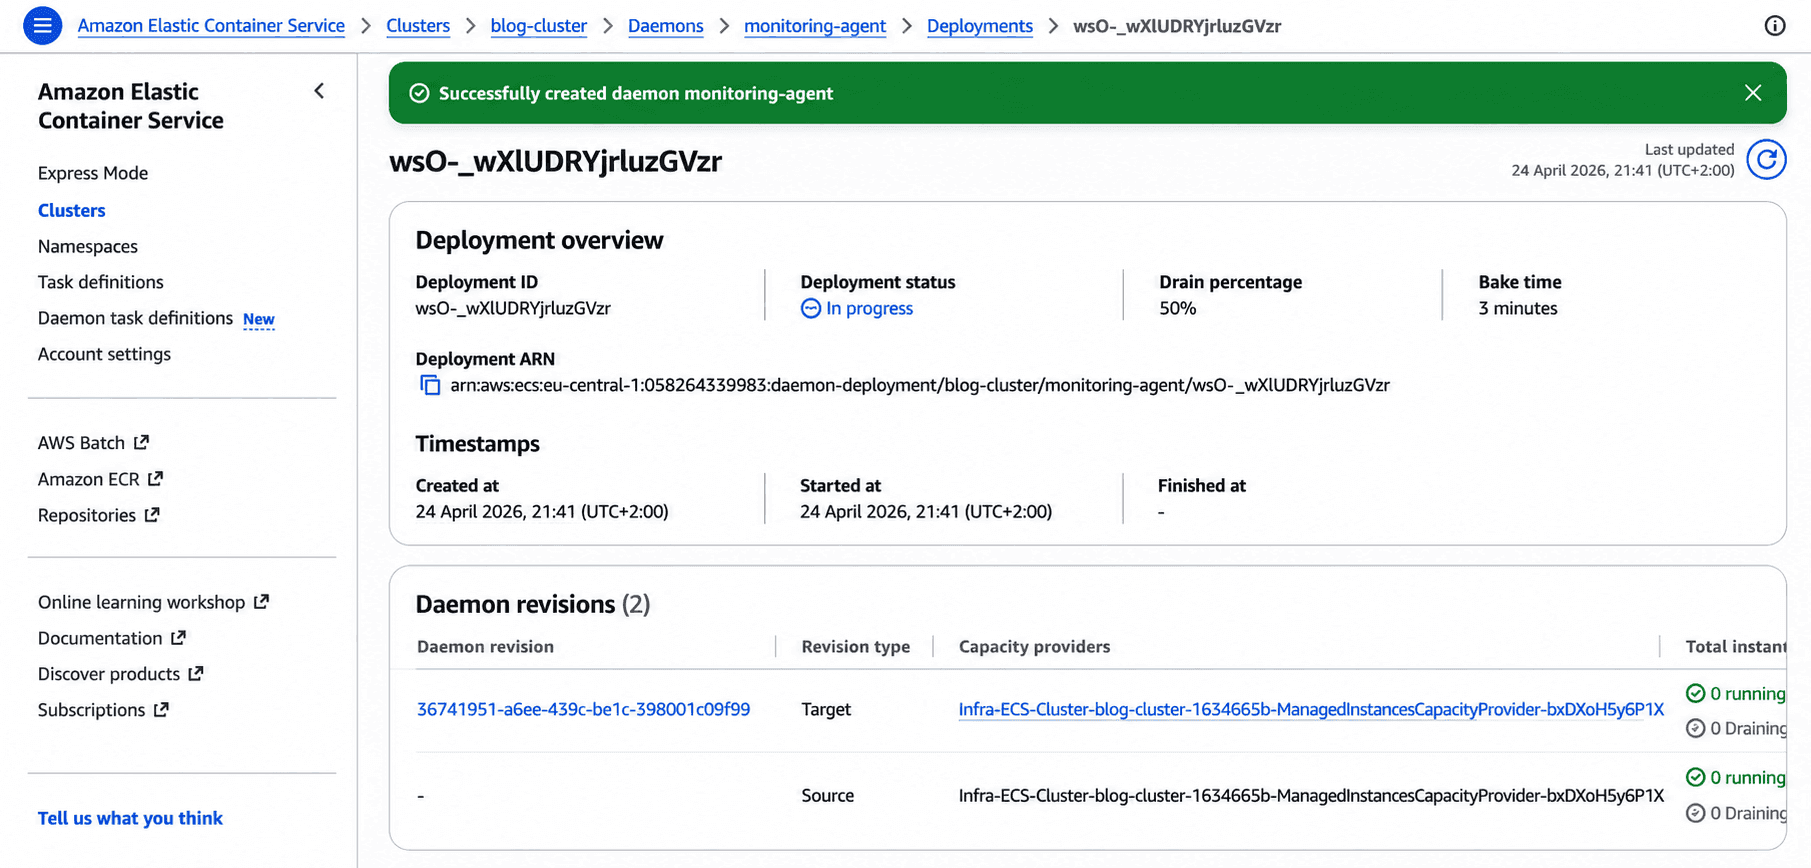This screenshot has width=1811, height=868.
Task: Click the Daemon revisions heading
Action: 533,604
